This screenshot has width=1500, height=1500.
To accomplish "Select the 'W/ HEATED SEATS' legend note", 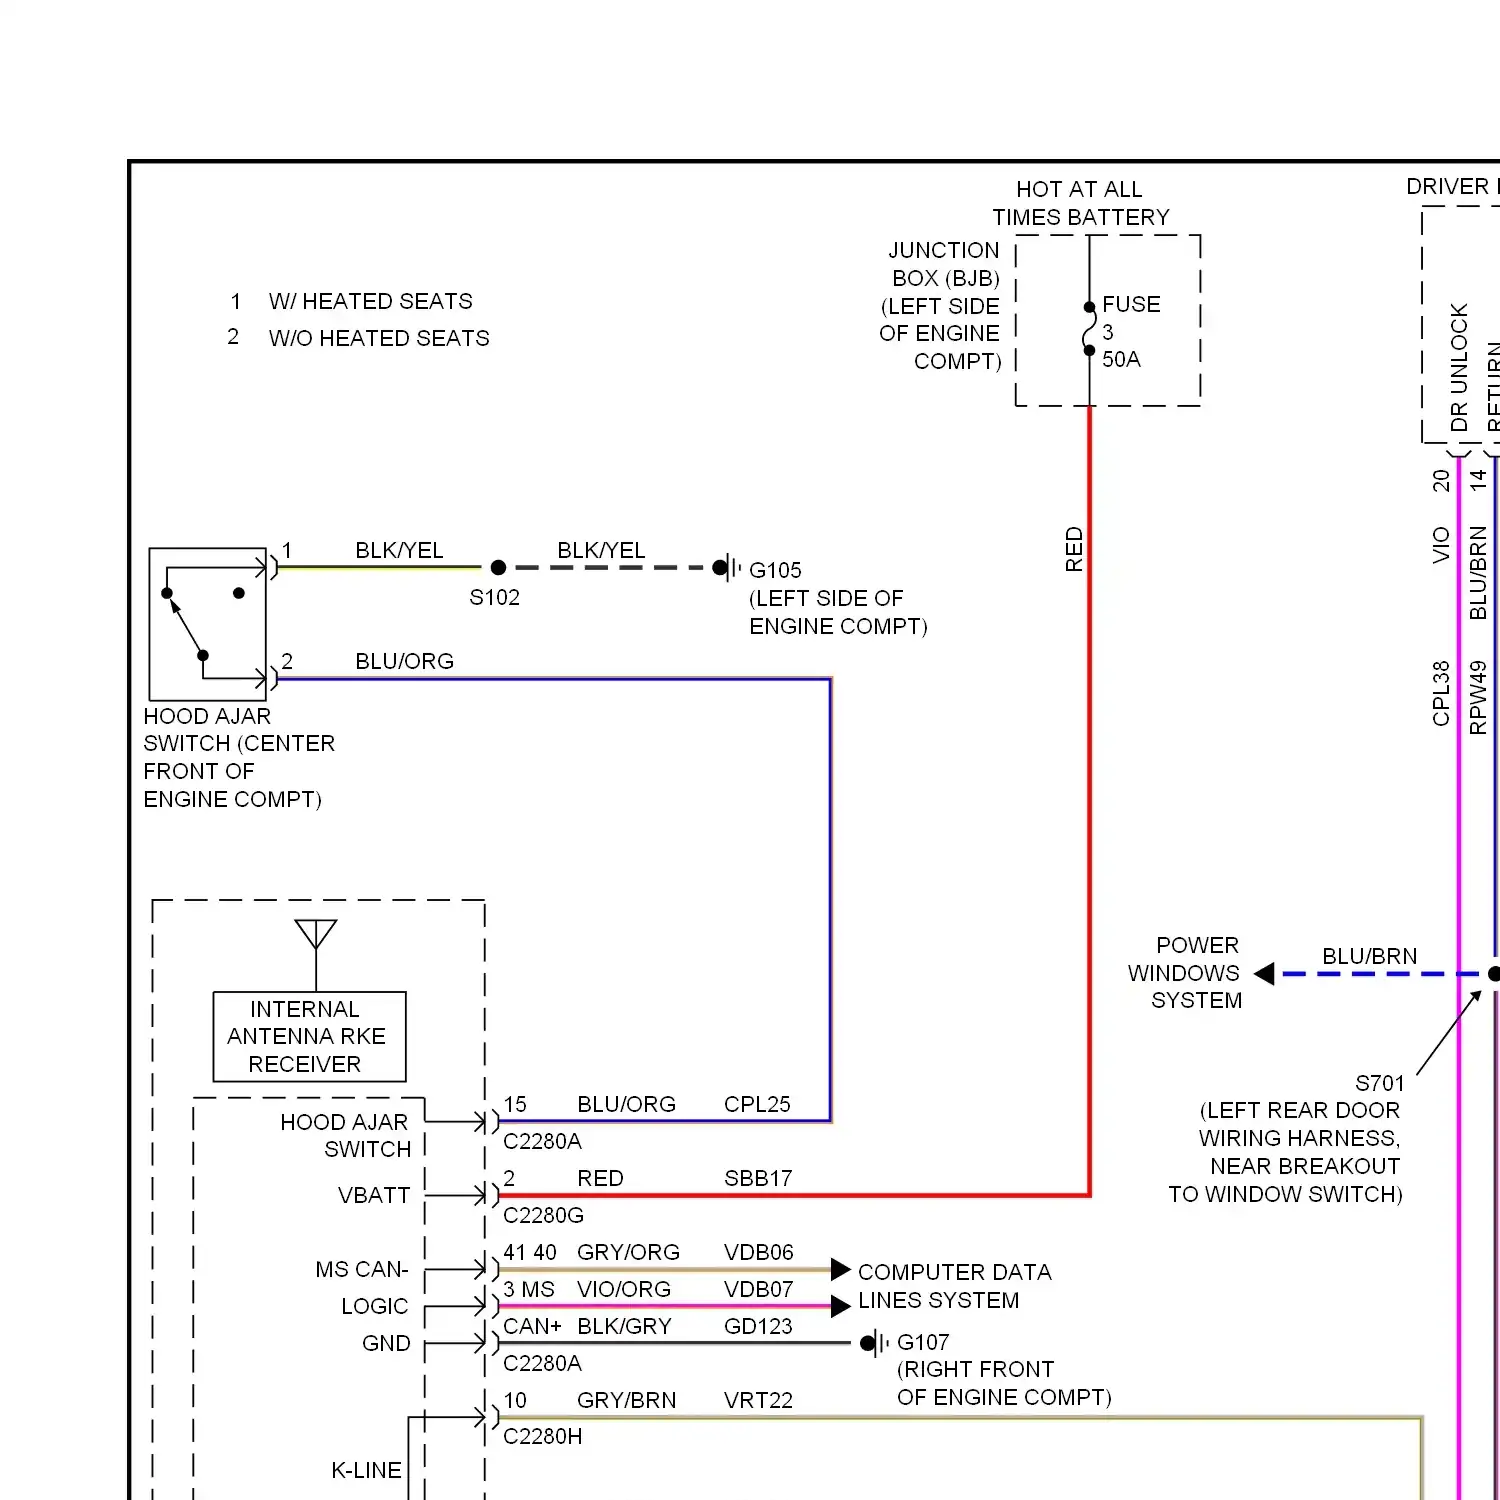I will point(370,301).
